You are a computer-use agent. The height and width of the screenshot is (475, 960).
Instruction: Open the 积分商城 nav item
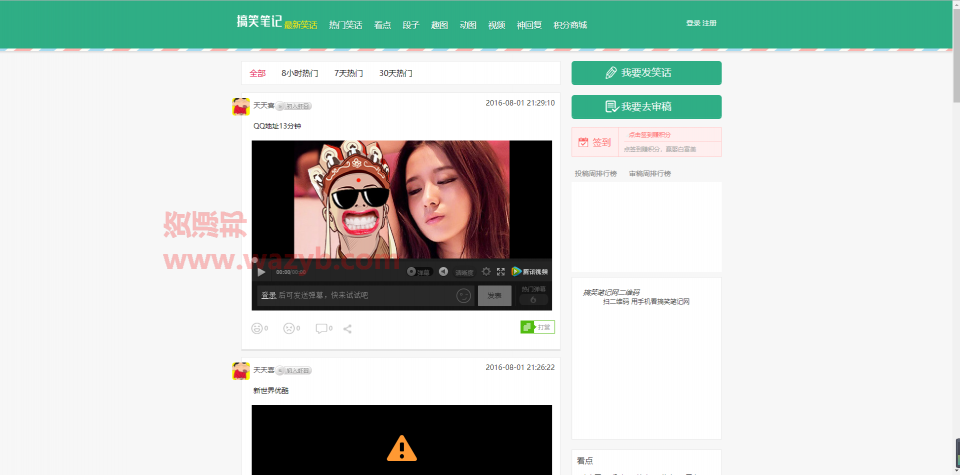(570, 25)
